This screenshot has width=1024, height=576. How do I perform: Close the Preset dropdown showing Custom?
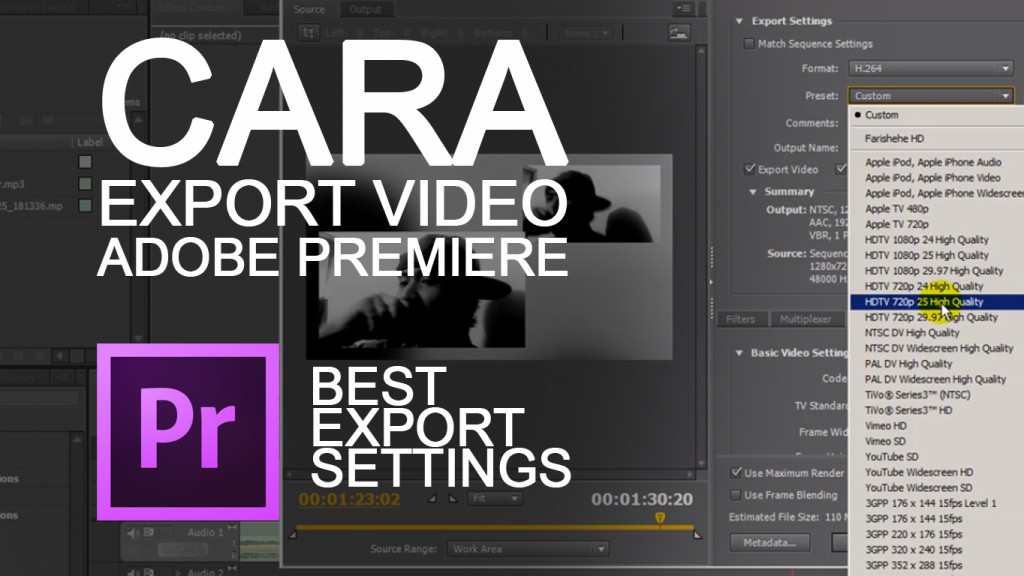click(x=931, y=95)
